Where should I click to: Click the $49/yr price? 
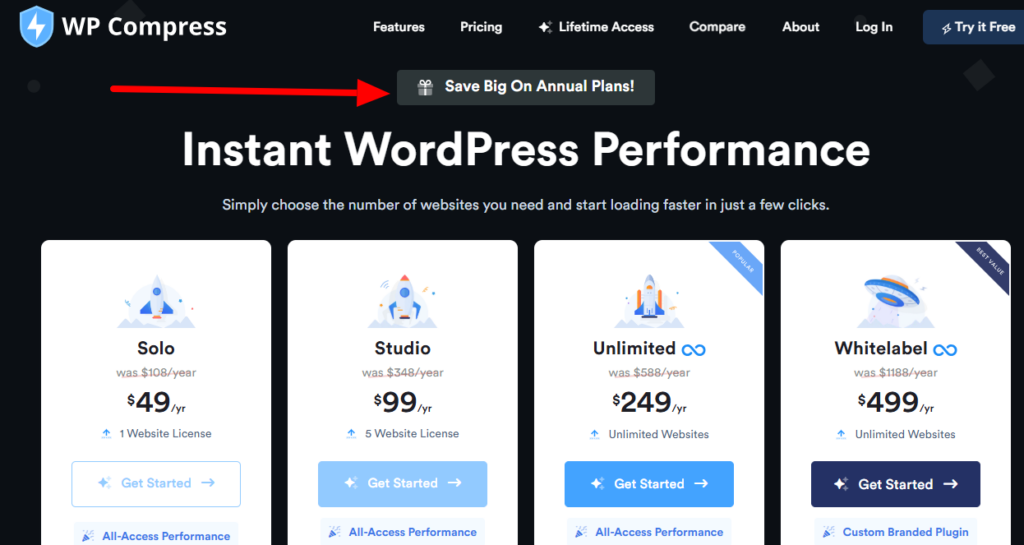[156, 402]
